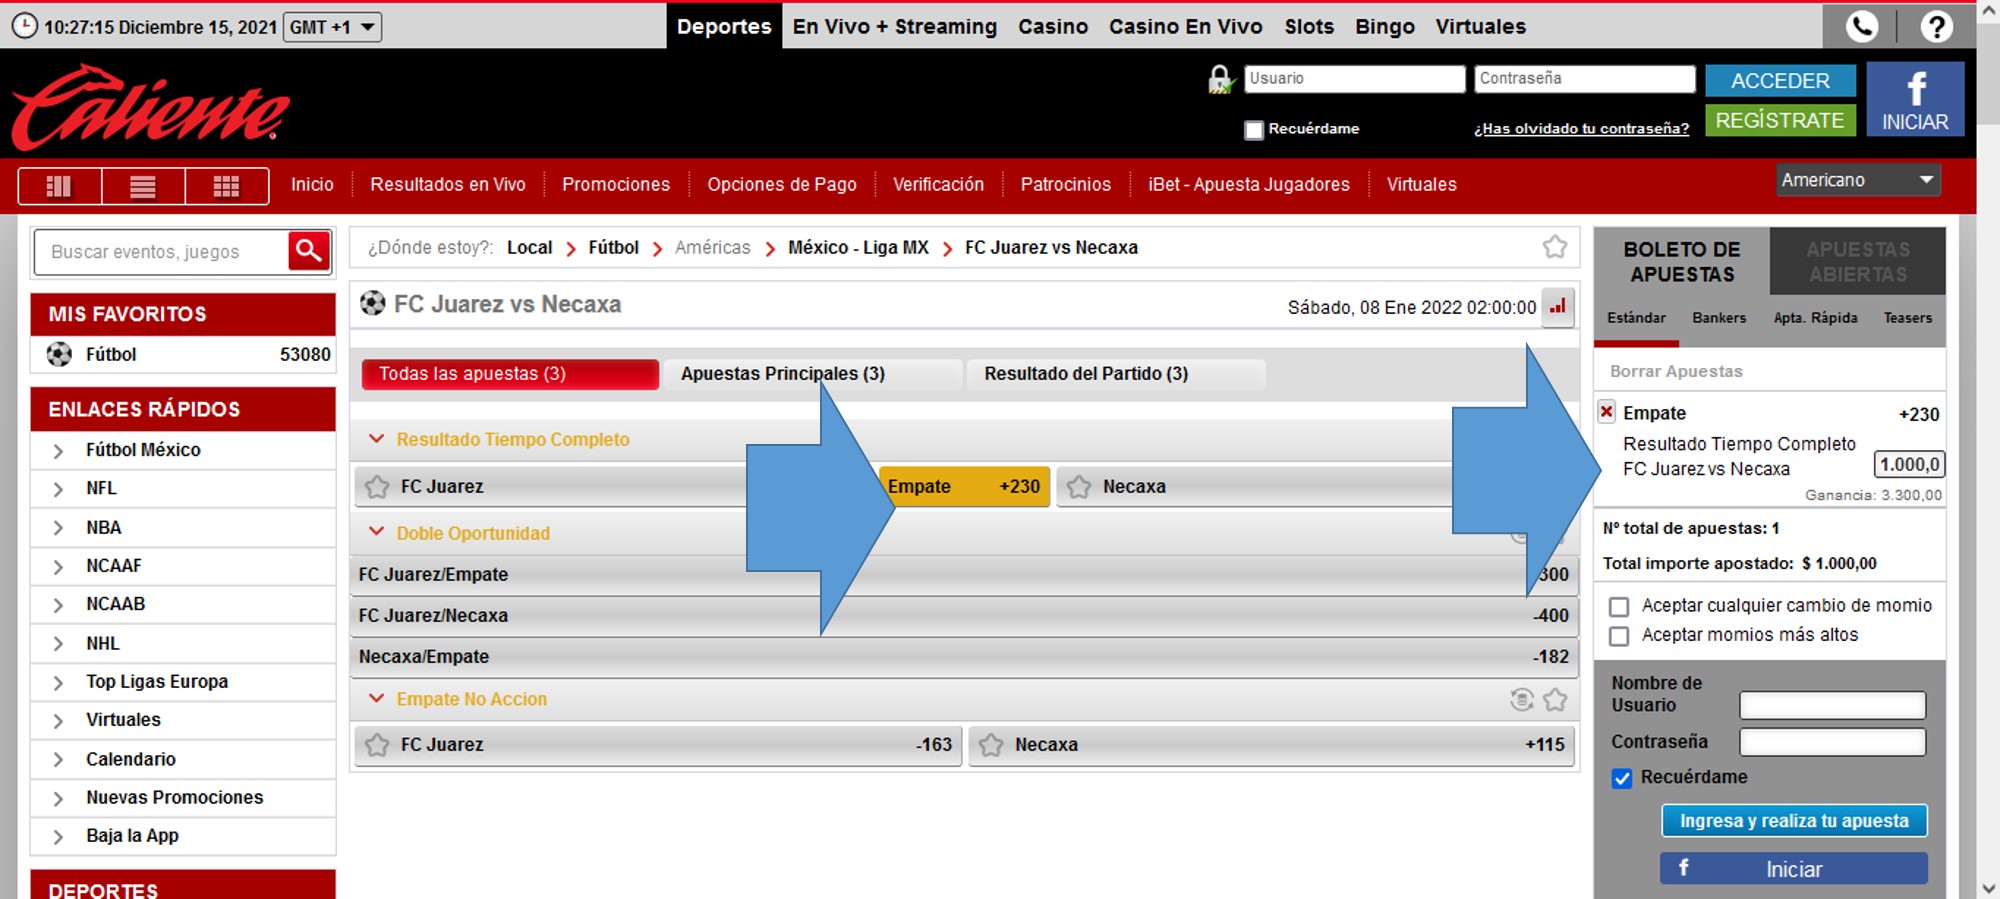2000x899 pixels.
Task: Click the ACCEDER button
Action: point(1780,80)
